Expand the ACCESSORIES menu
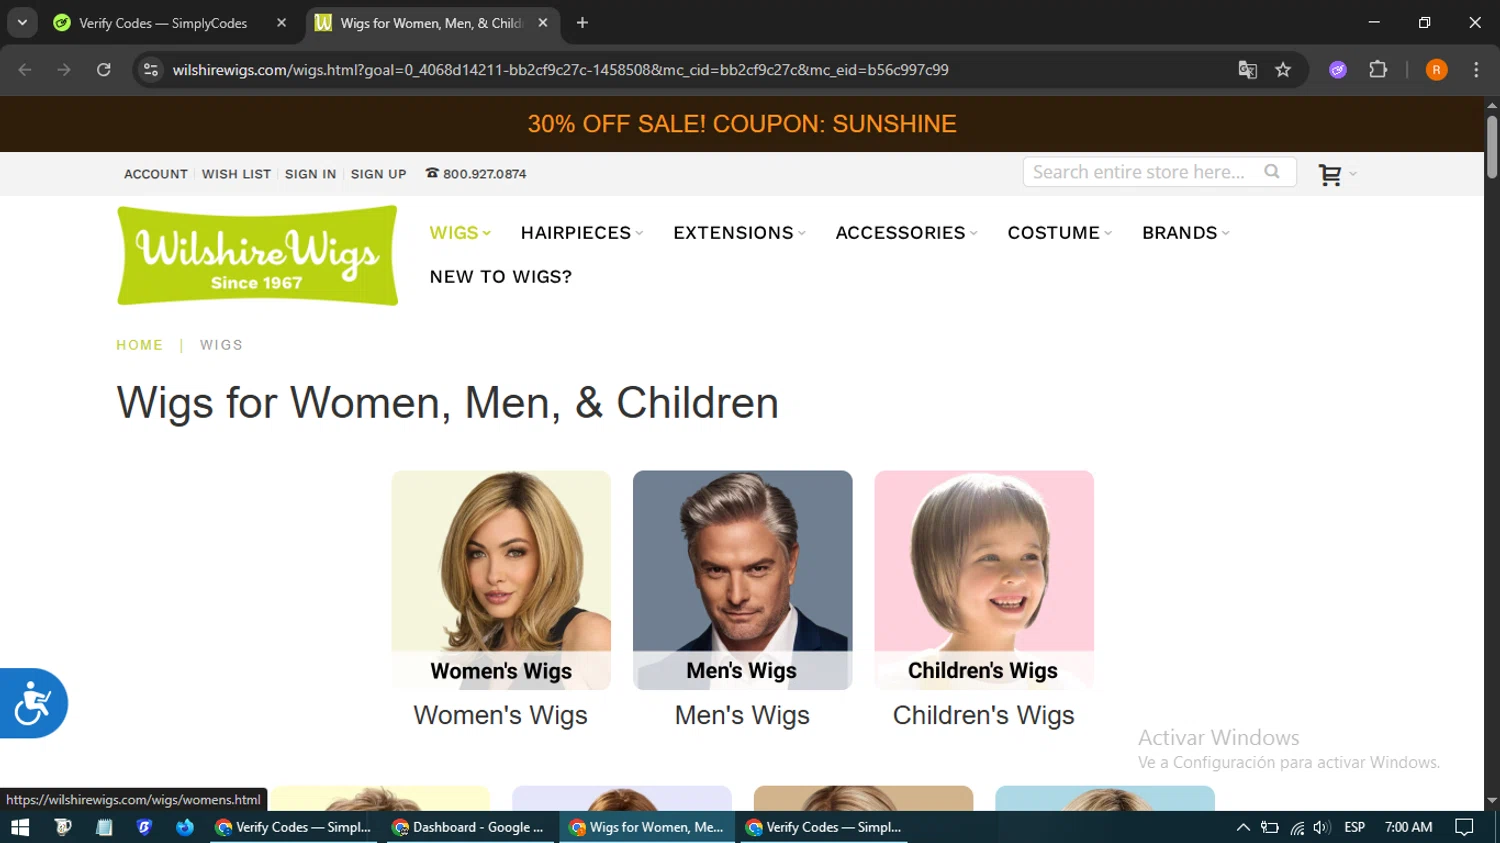The image size is (1500, 843). 906,233
